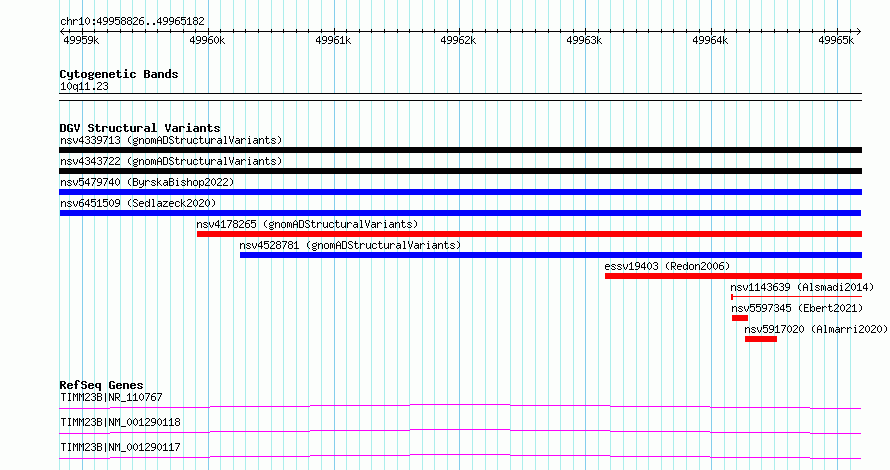This screenshot has width=890, height=470.
Task: Click the left arrowhead of the ruler
Action: click(x=62, y=32)
